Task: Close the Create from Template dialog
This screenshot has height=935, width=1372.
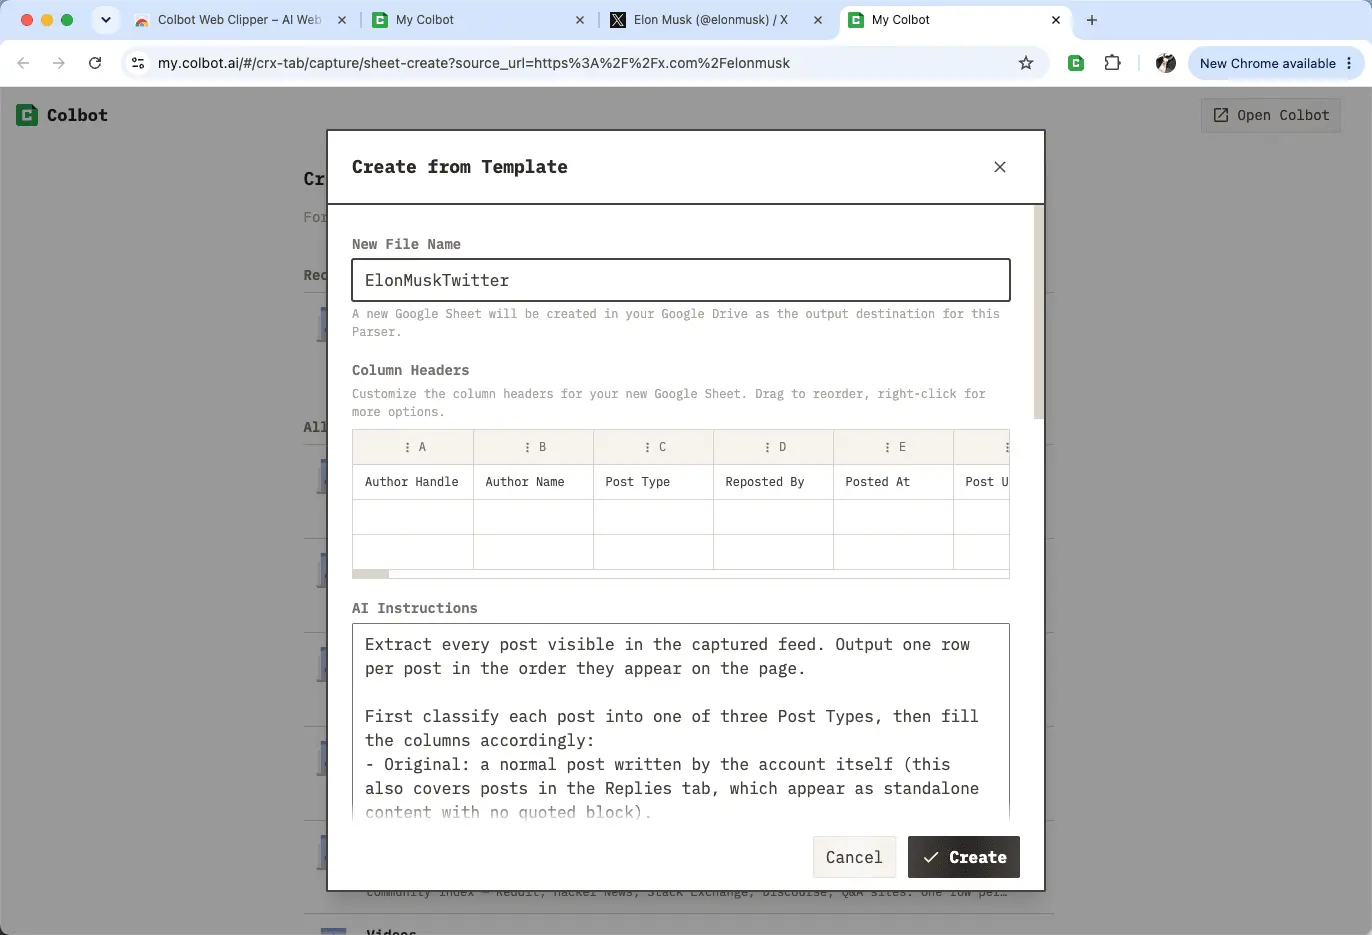Action: (1000, 167)
